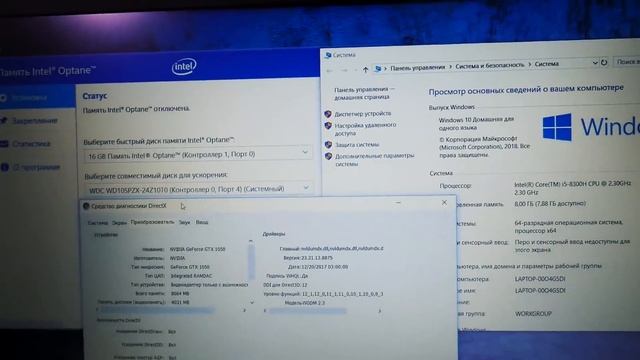
Task: Click the System window title bar icon
Action: (x=327, y=55)
